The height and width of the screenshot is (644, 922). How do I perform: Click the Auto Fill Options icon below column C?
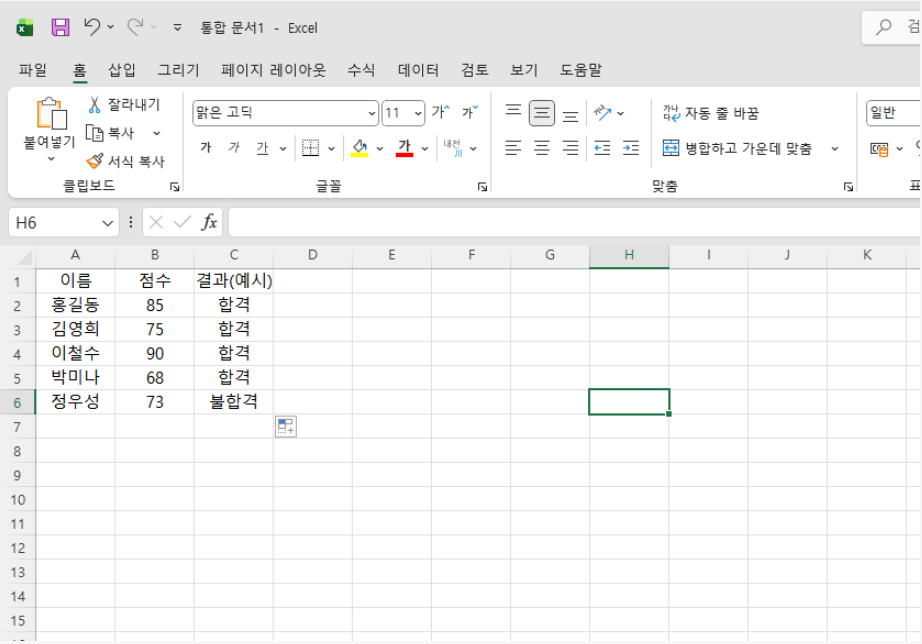pyautogui.click(x=286, y=427)
